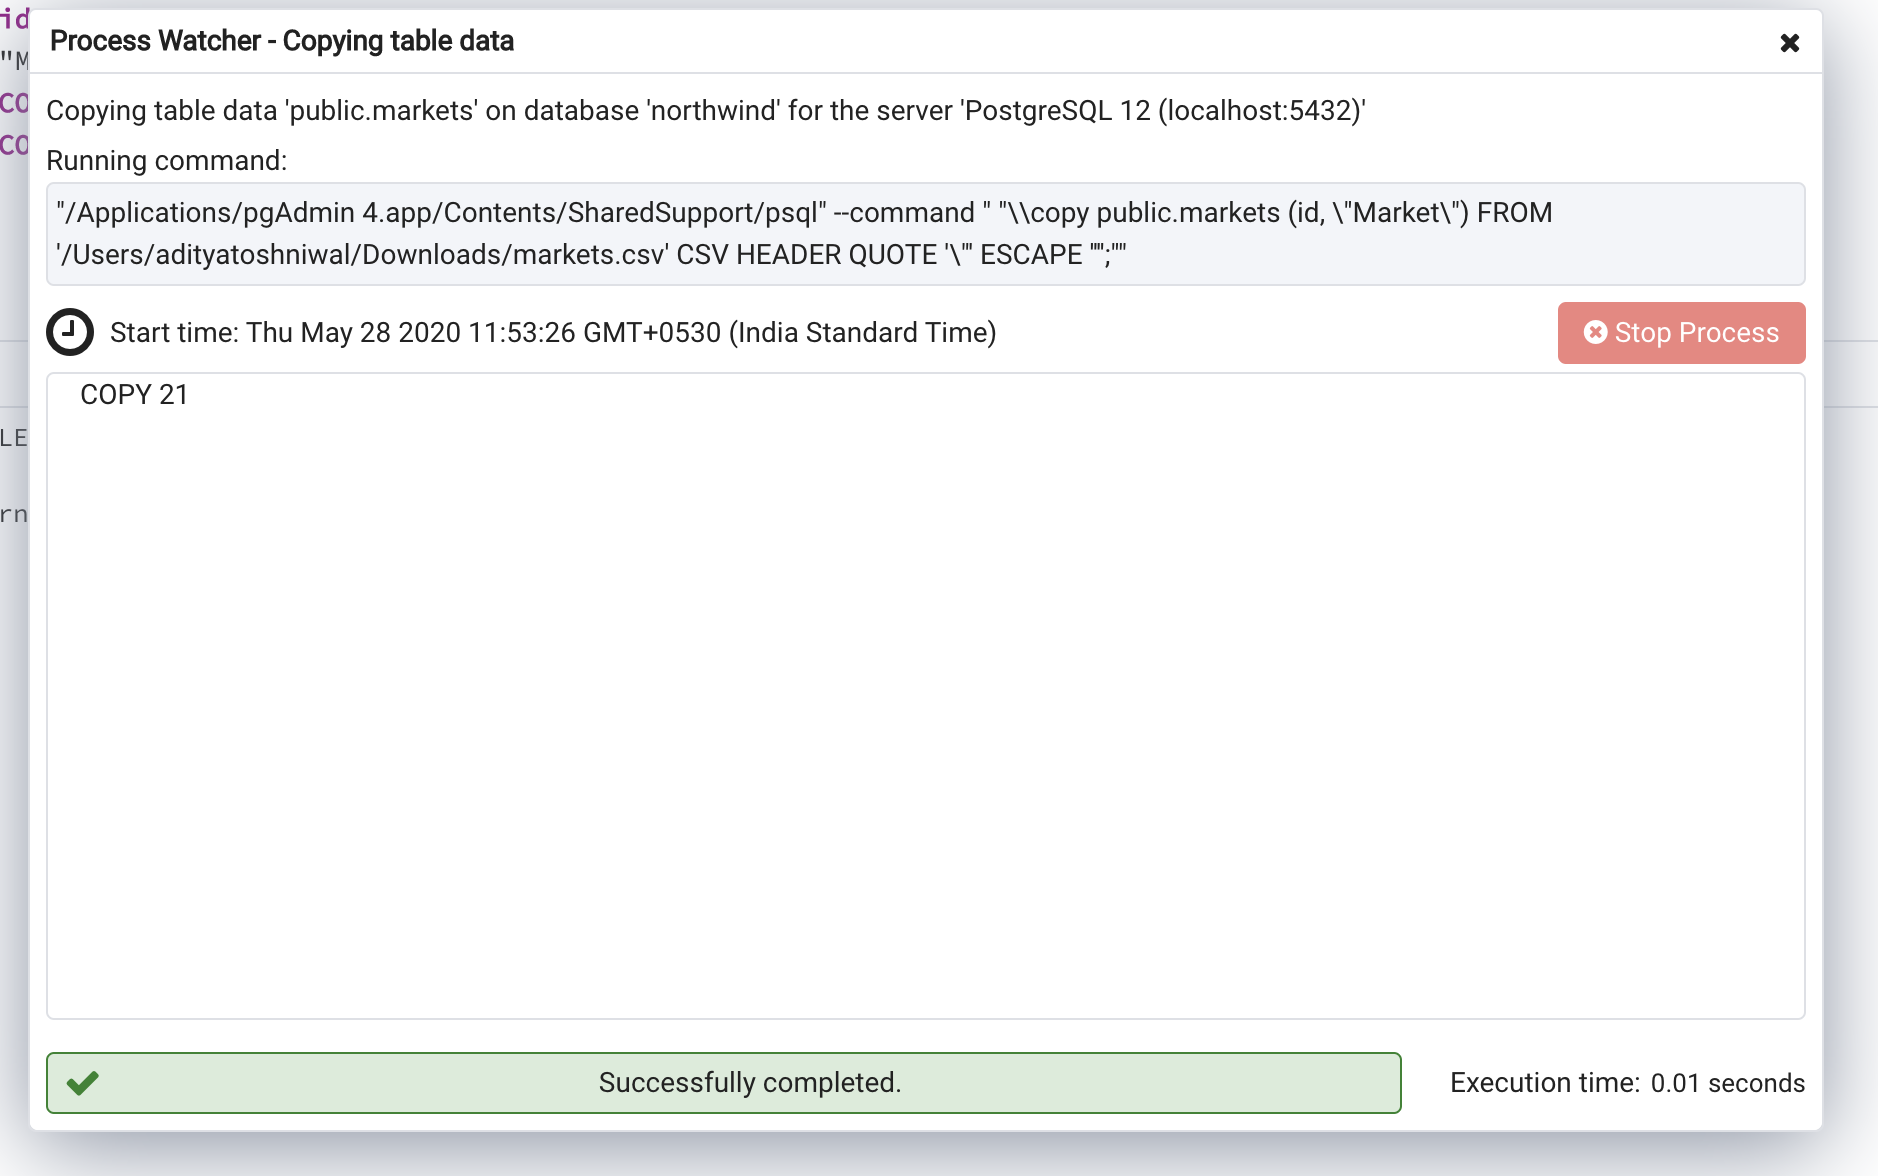Close the Process Watcher dialog
1878x1176 pixels.
point(1789,43)
